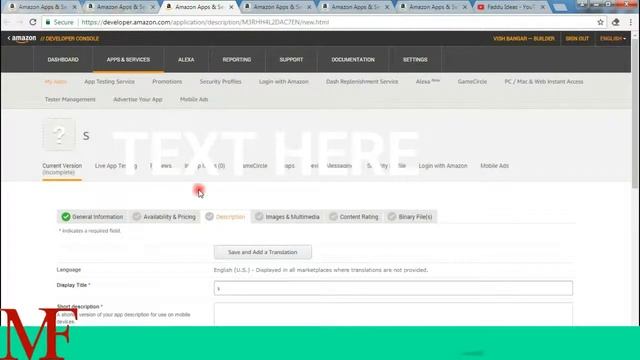Open App Testing Service
The image size is (640, 360).
tap(109, 82)
